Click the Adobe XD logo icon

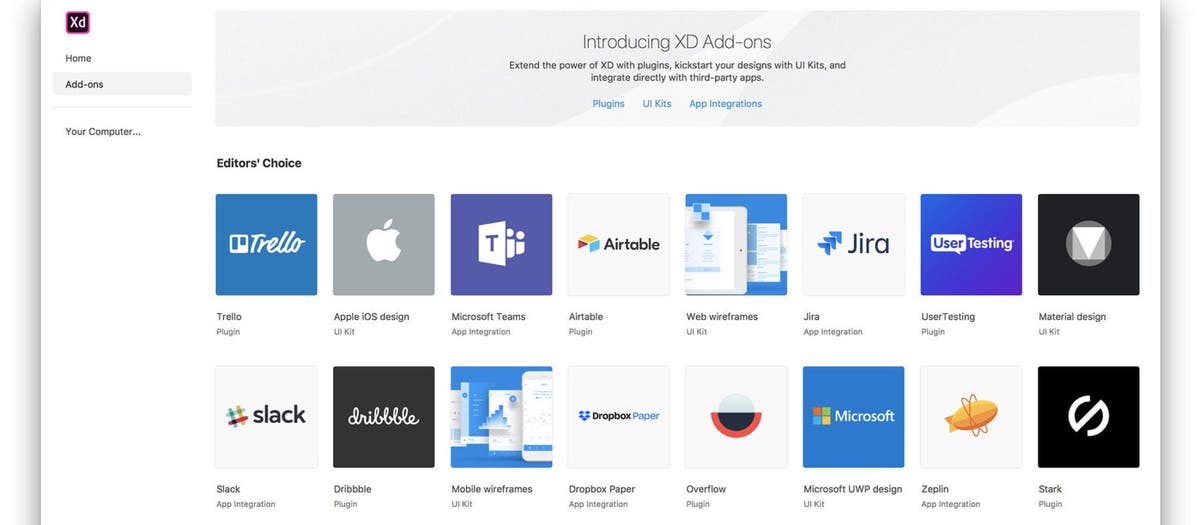[x=78, y=23]
